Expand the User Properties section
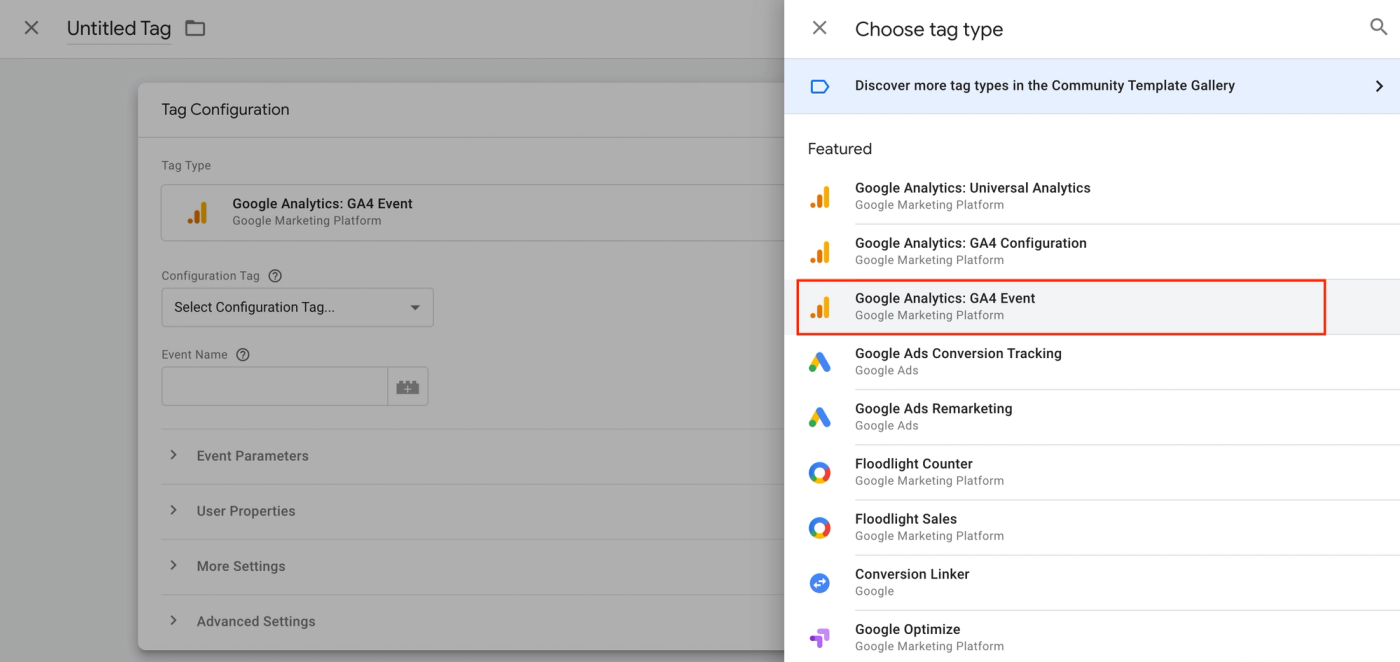Screen dimensions: 1400x662 point(245,511)
